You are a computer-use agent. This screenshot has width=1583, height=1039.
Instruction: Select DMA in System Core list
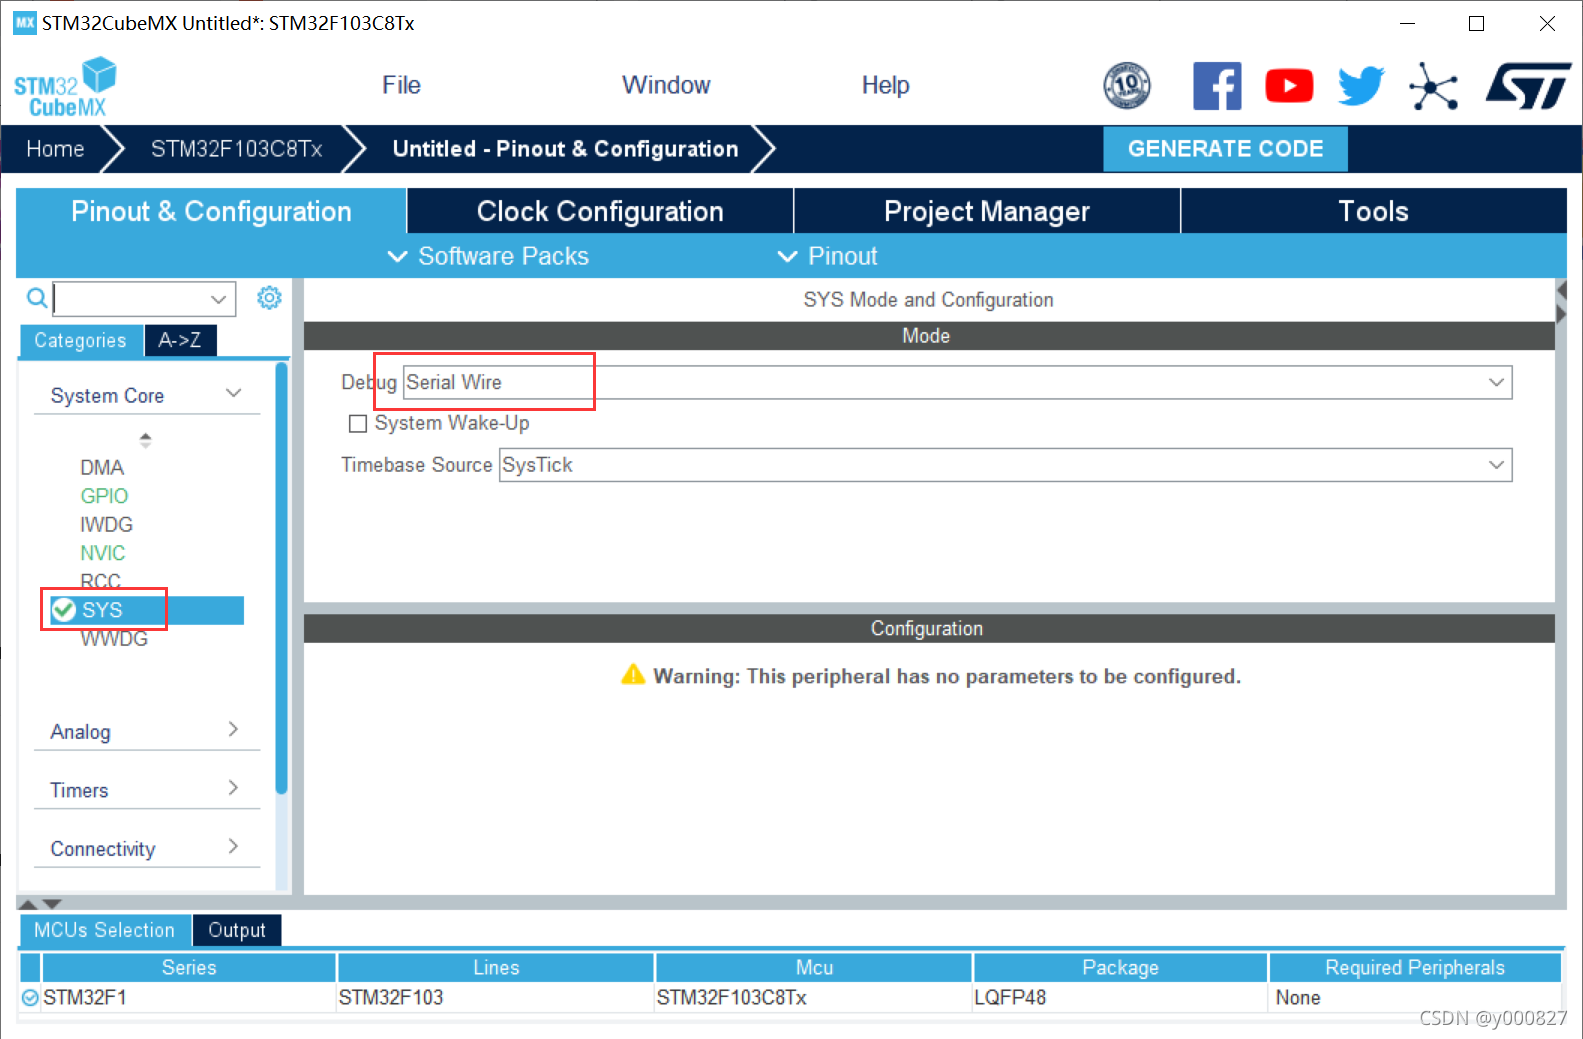point(102,467)
